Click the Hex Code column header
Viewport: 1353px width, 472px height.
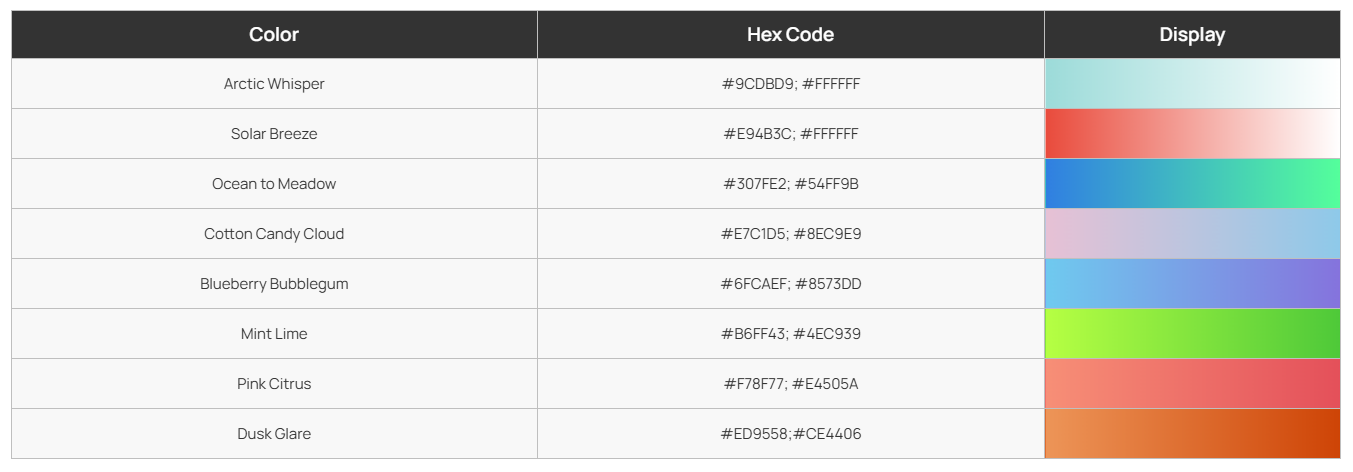click(790, 35)
